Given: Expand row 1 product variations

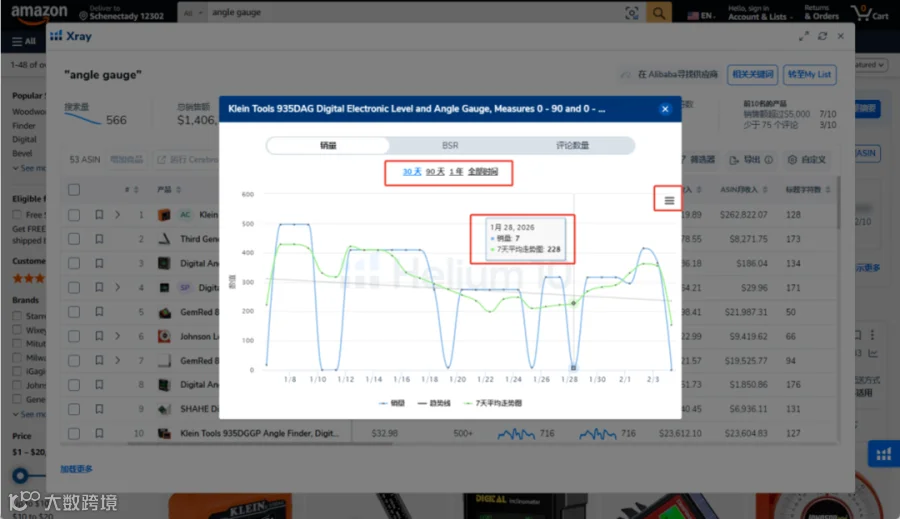Looking at the screenshot, I should point(118,215).
